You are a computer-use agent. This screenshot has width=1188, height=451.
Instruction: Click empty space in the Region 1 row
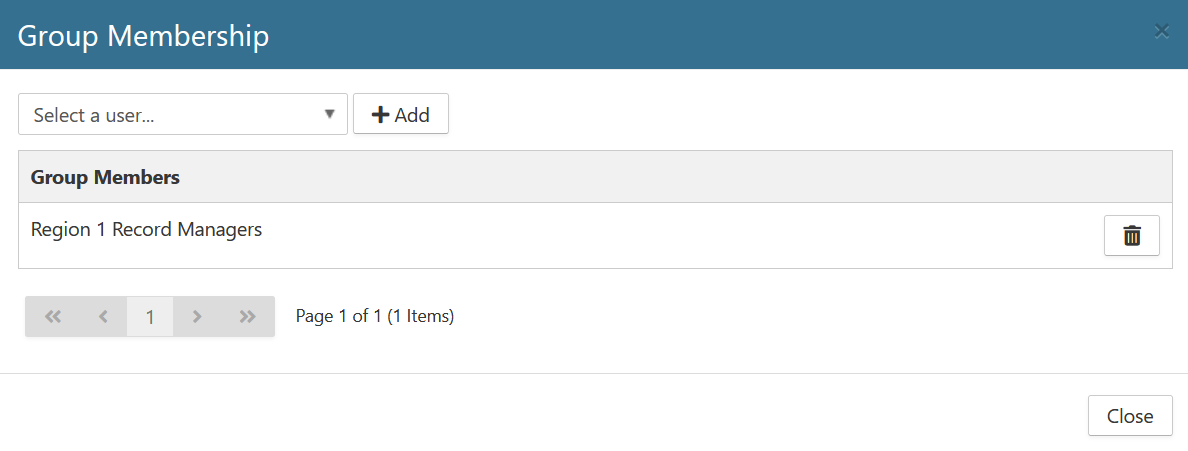650,236
